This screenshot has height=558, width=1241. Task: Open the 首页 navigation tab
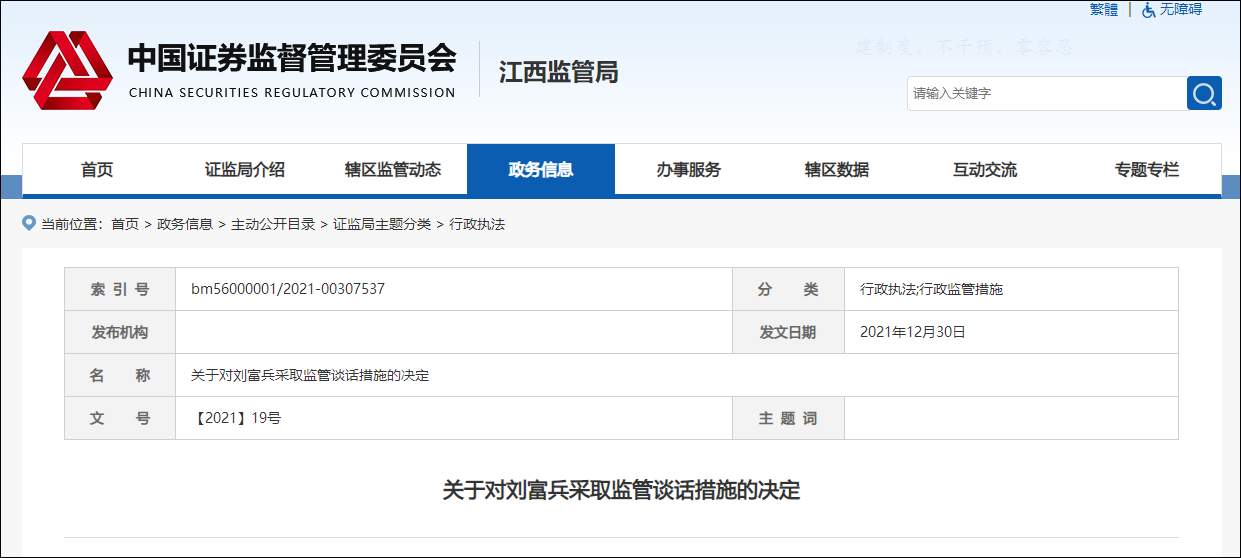pos(97,170)
